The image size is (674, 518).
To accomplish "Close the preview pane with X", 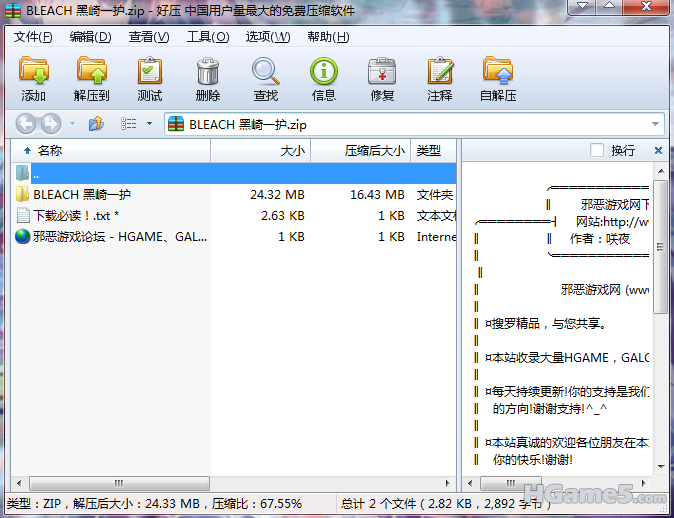I will point(658,150).
